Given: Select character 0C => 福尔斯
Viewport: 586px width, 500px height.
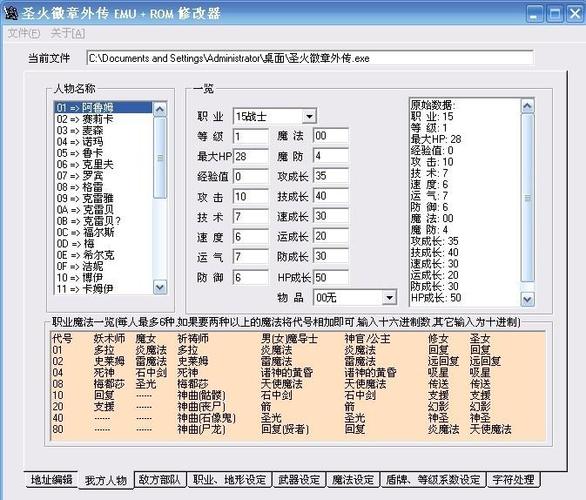Looking at the screenshot, I should tap(104, 232).
